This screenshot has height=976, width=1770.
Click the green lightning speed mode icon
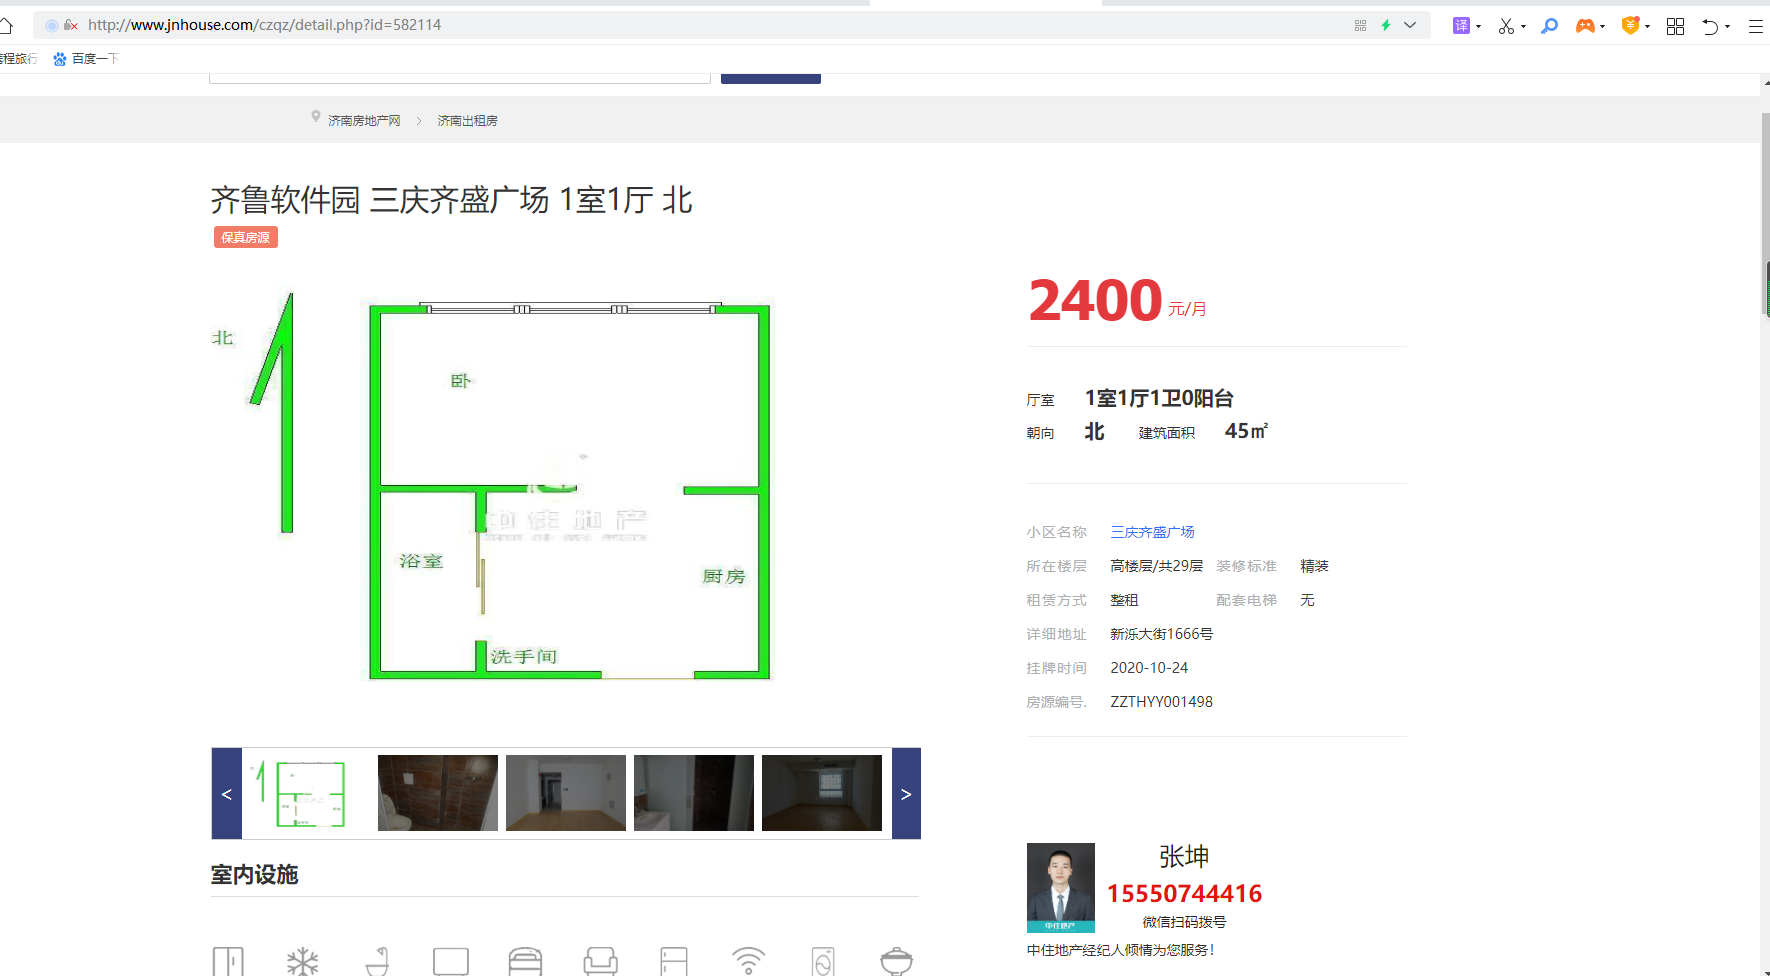tap(1386, 26)
